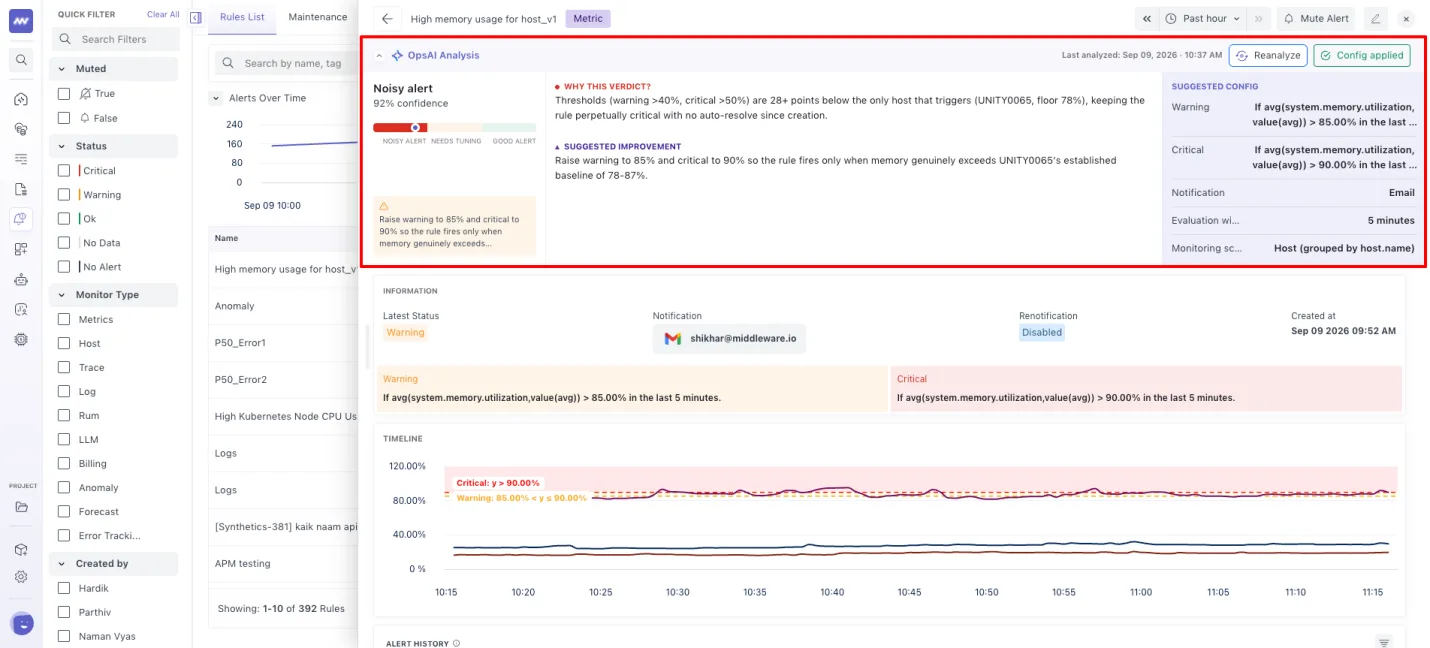Check the Ok status checkbox

click(64, 218)
